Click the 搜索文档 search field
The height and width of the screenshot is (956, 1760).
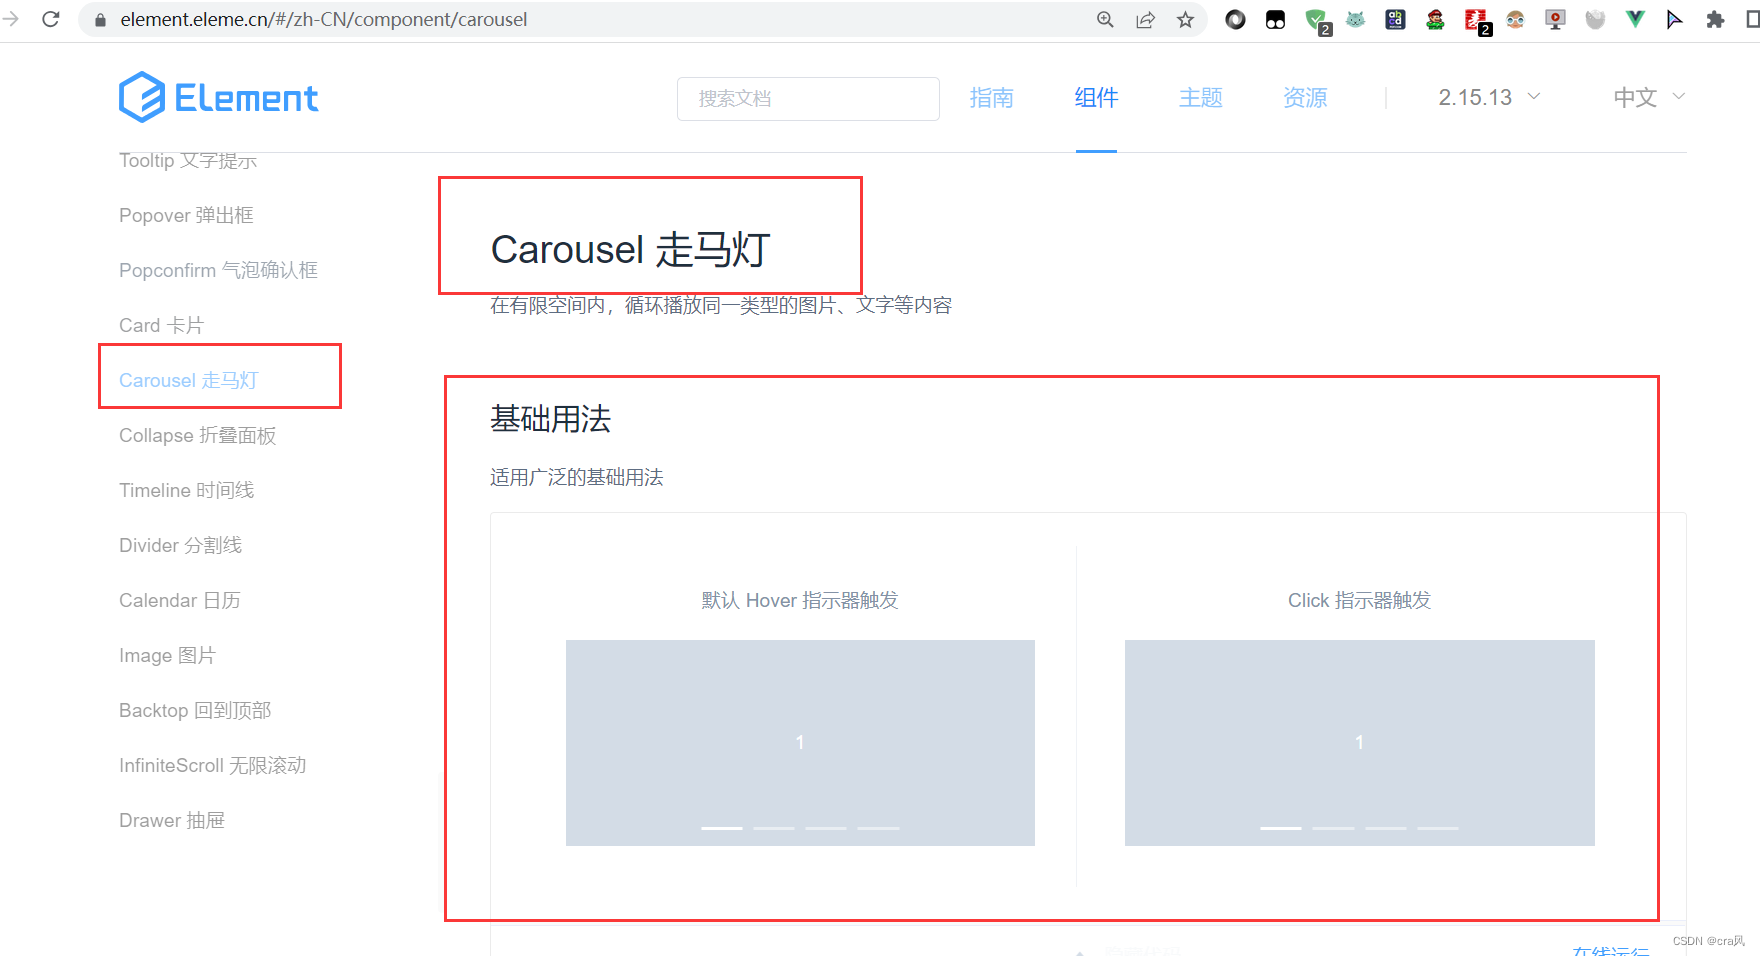coord(808,99)
